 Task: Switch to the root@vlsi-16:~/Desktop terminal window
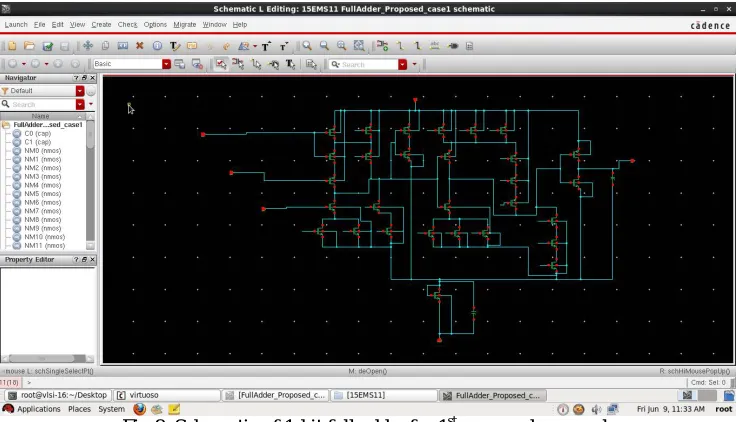point(59,395)
